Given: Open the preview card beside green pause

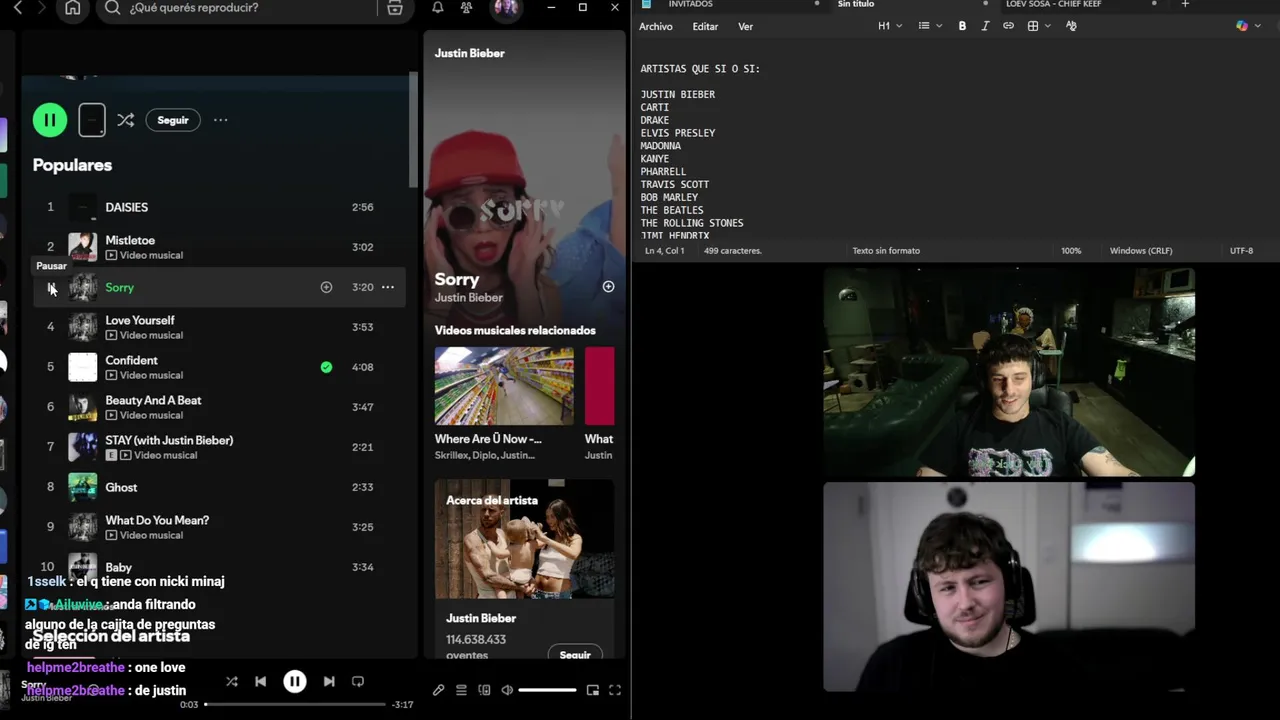Looking at the screenshot, I should coord(92,120).
